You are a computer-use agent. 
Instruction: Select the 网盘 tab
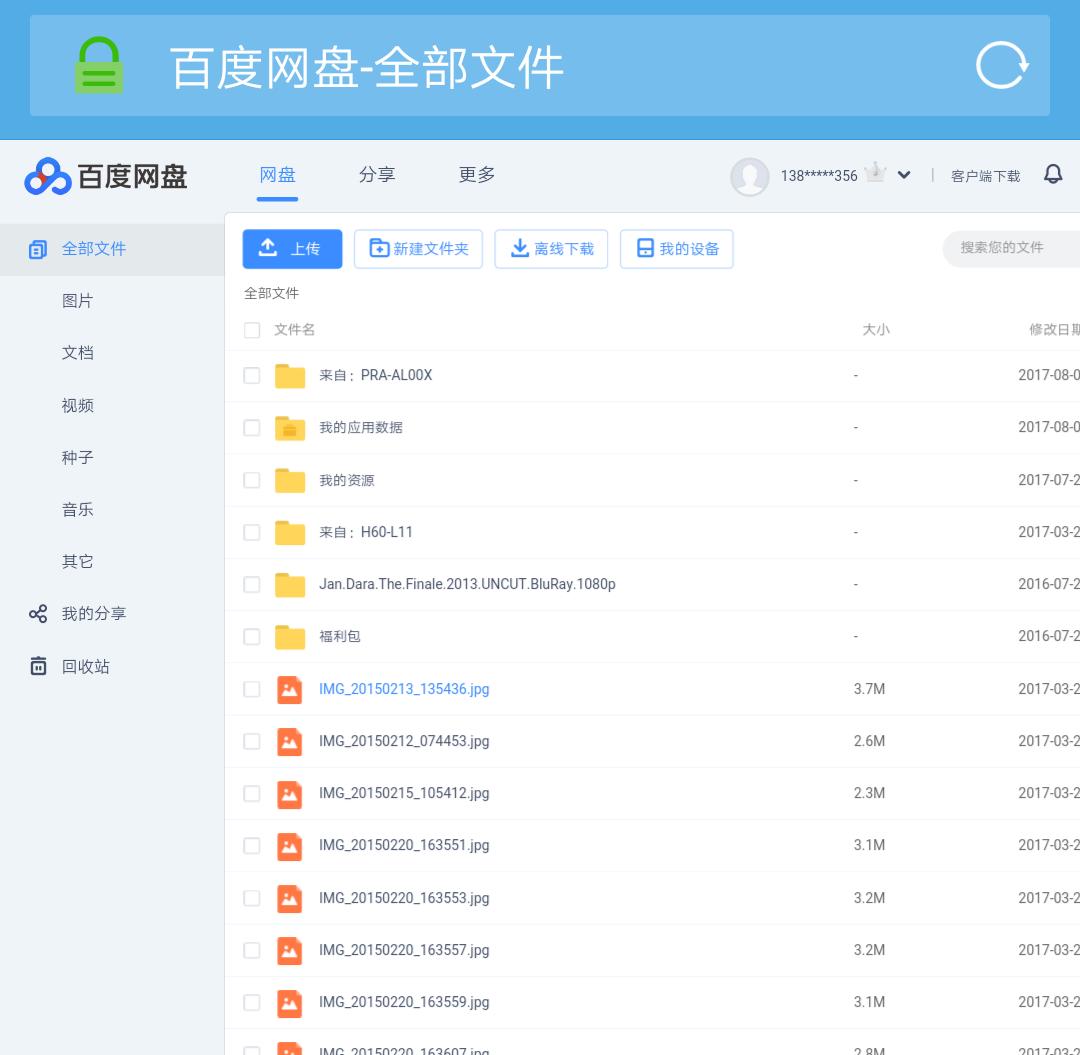[x=277, y=174]
